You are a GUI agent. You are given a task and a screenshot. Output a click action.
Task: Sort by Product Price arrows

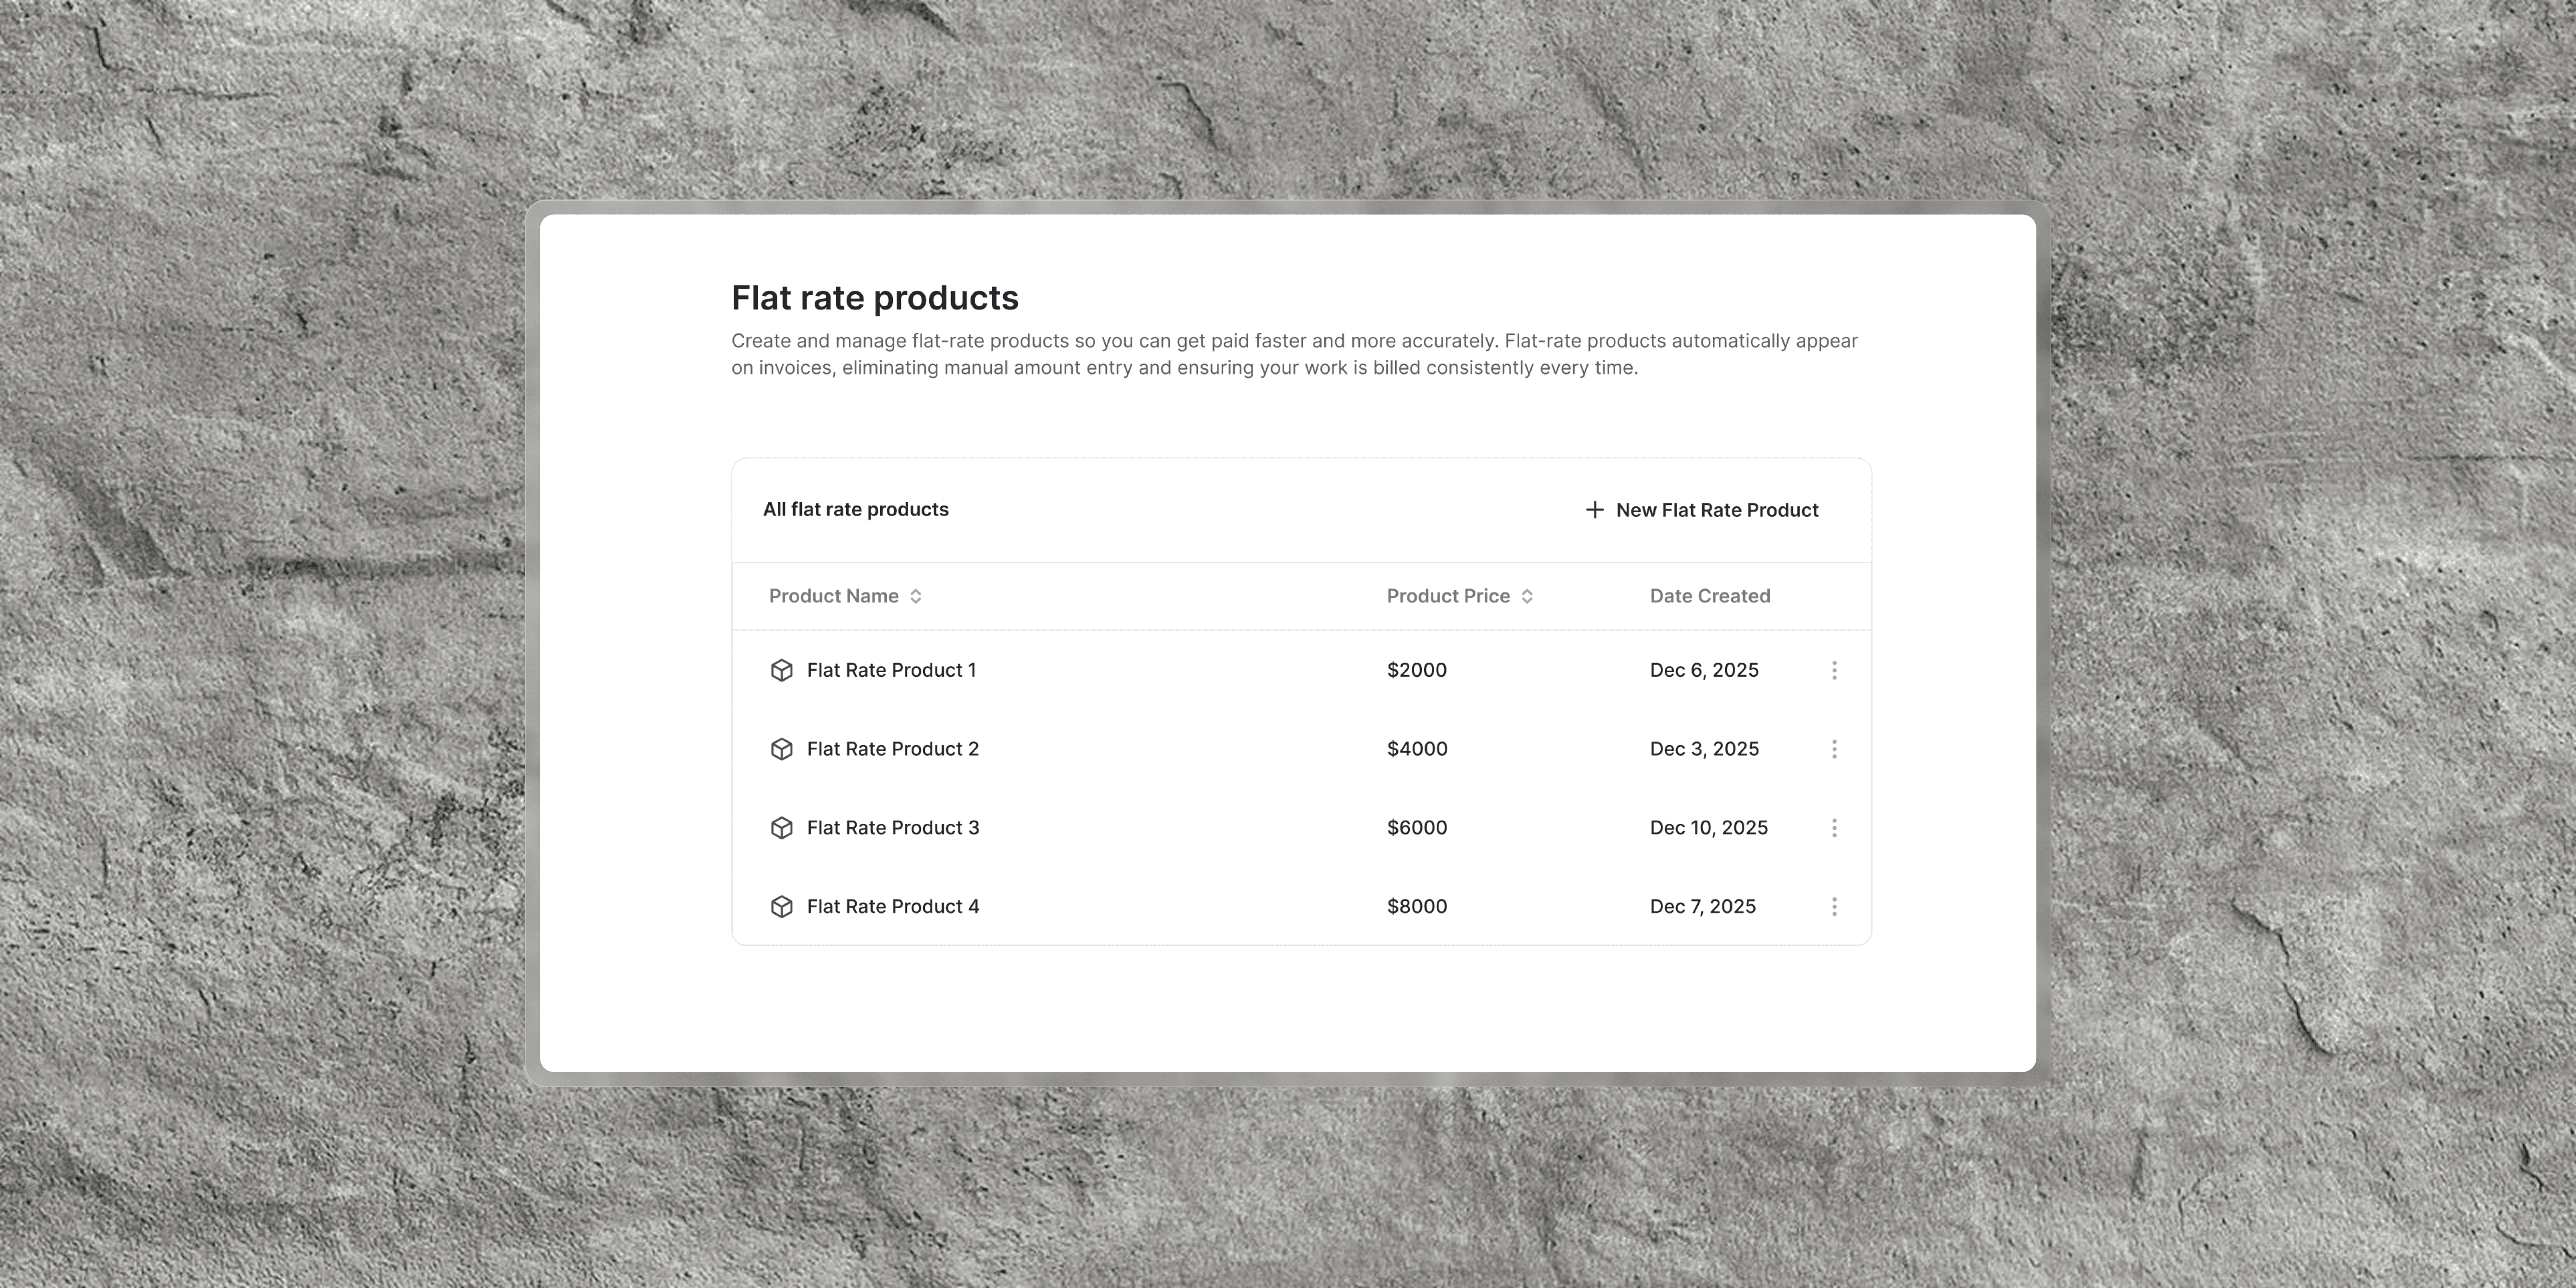point(1526,596)
